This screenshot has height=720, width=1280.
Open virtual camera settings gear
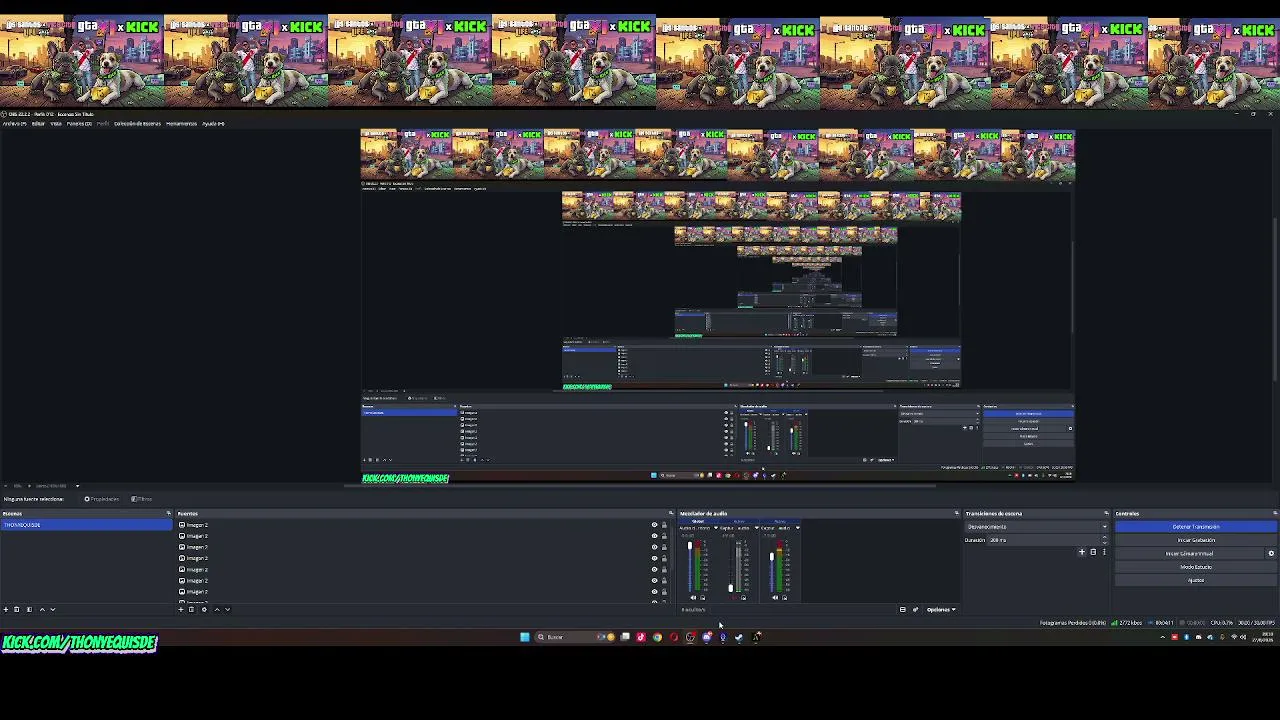click(1271, 553)
